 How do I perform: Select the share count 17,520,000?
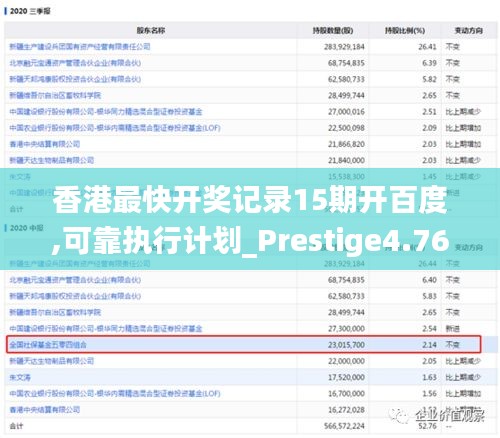pyautogui.click(x=346, y=377)
